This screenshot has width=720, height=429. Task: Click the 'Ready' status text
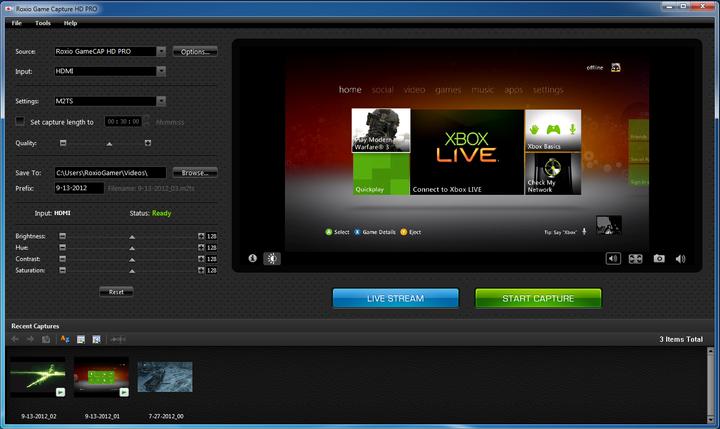click(x=161, y=213)
